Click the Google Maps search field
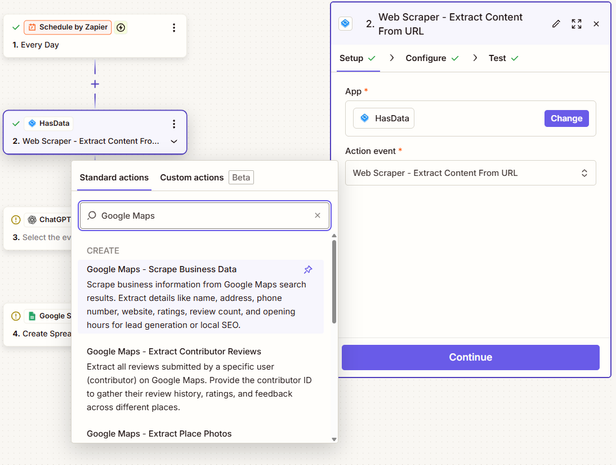 pos(205,215)
